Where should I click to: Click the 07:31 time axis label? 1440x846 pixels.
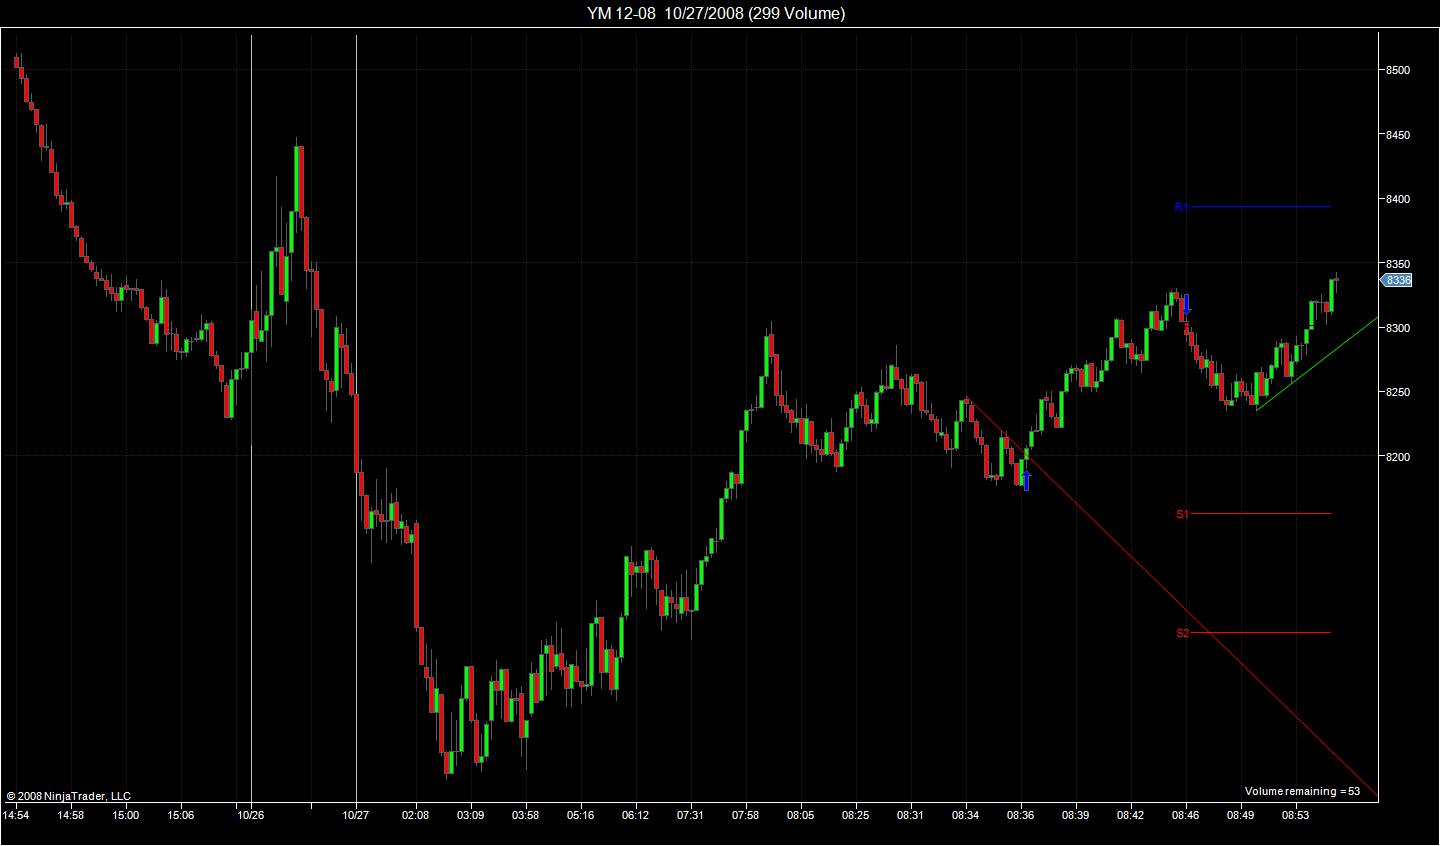(690, 815)
